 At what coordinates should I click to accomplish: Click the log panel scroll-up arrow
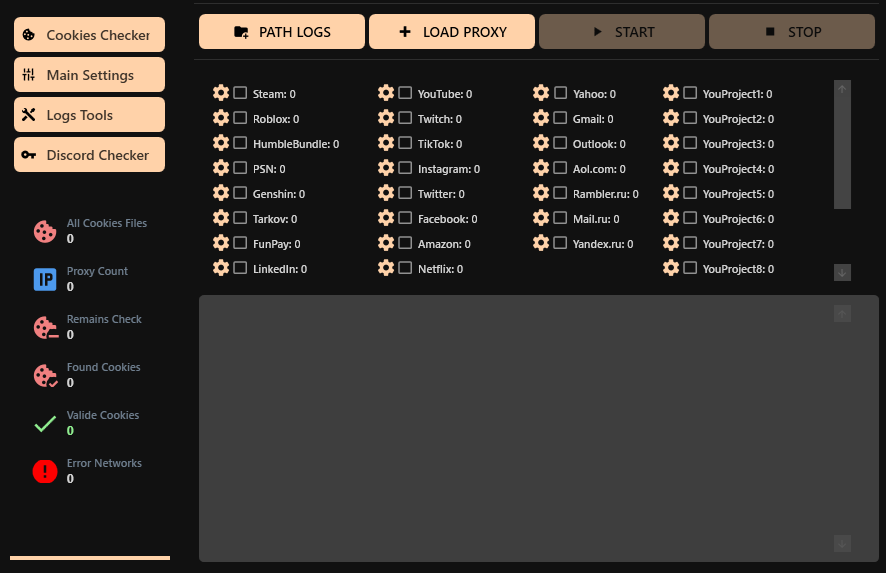842,314
